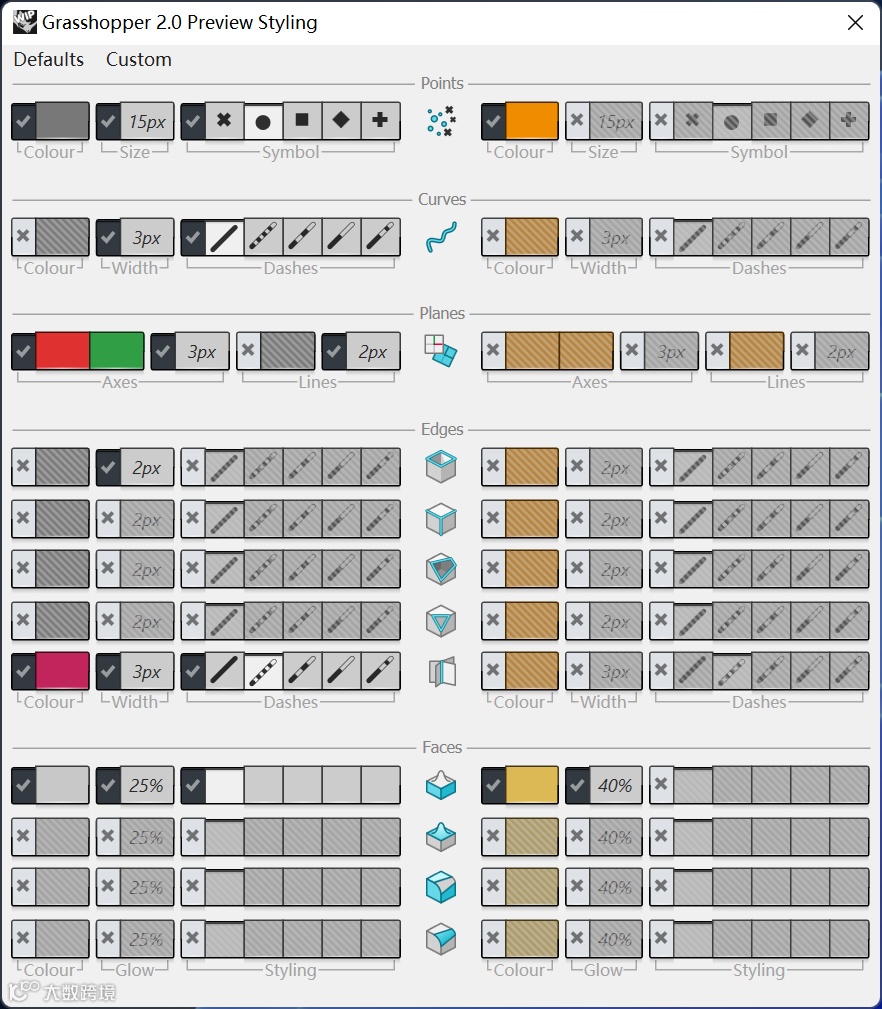
Task: Click the crimson Edges colour swatch
Action: [62, 671]
